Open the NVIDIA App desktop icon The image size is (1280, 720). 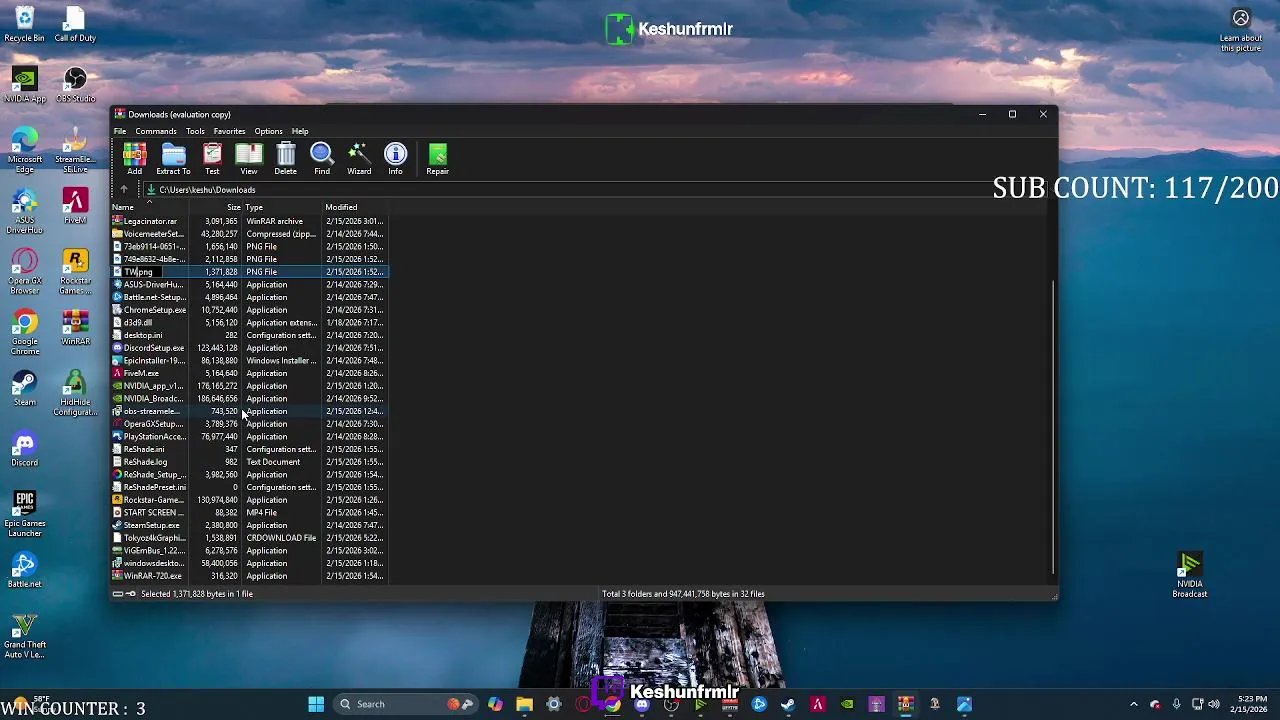24,85
